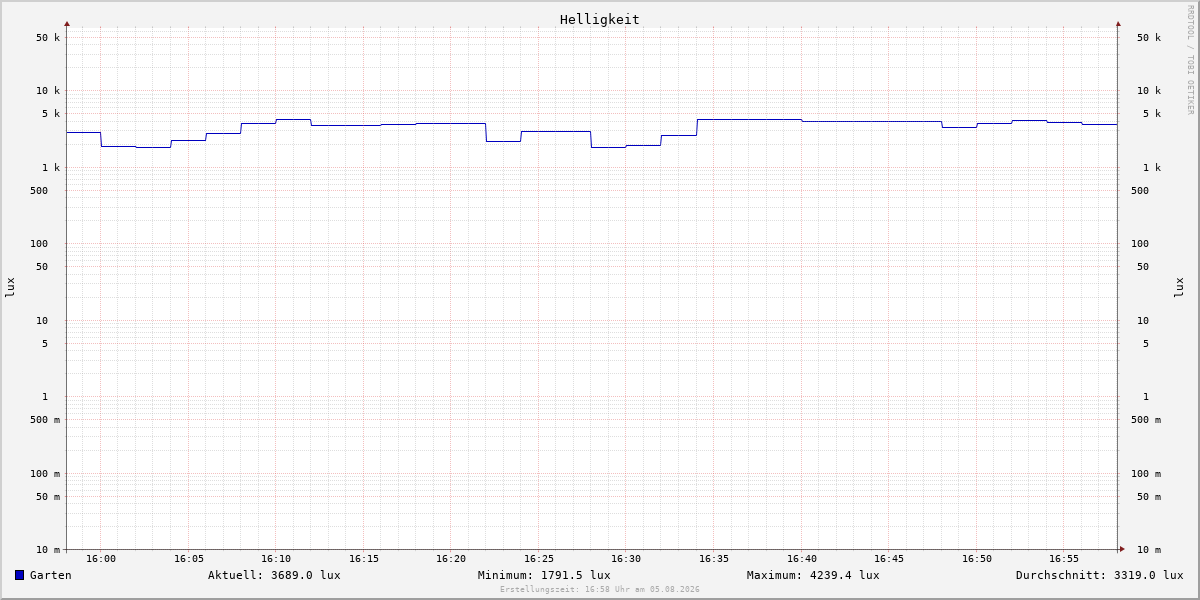Screen dimensions: 1200x600
Task: Click the red arrow at the x-axis end
Action: click(1122, 548)
